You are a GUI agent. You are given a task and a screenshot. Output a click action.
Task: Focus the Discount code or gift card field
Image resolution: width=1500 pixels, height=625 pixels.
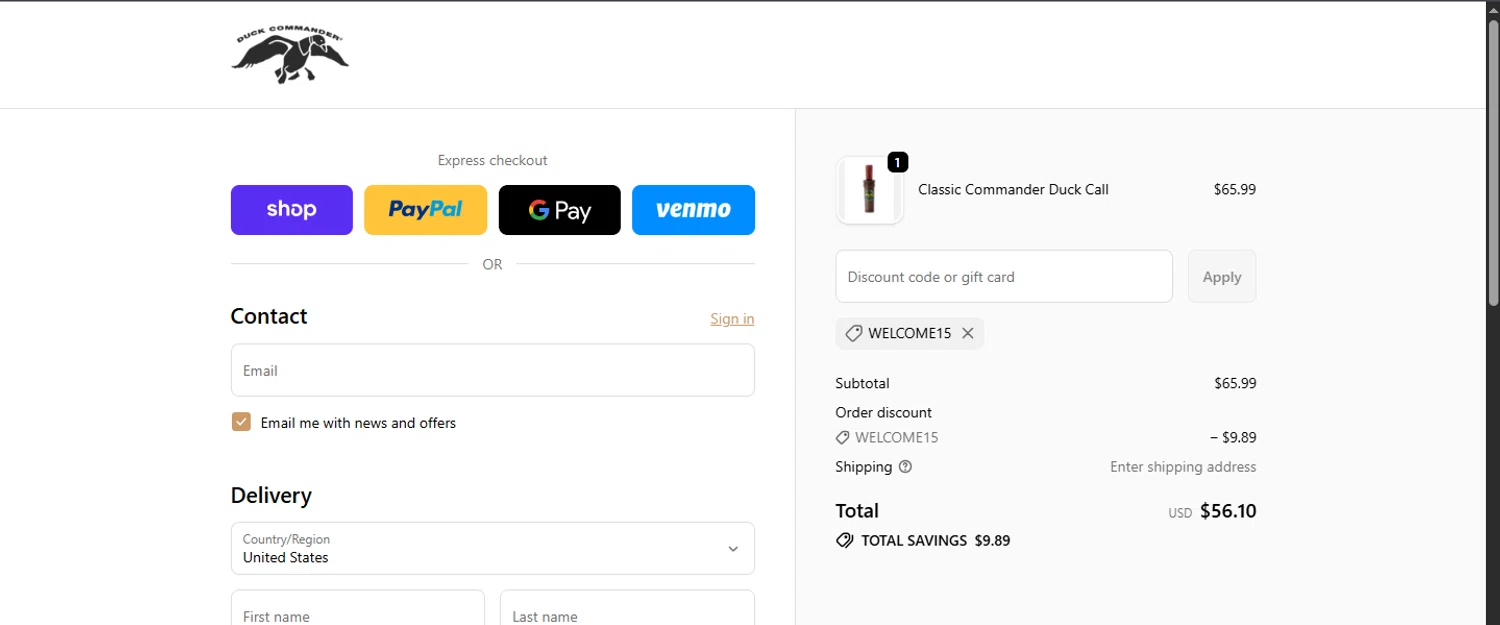pos(1004,277)
